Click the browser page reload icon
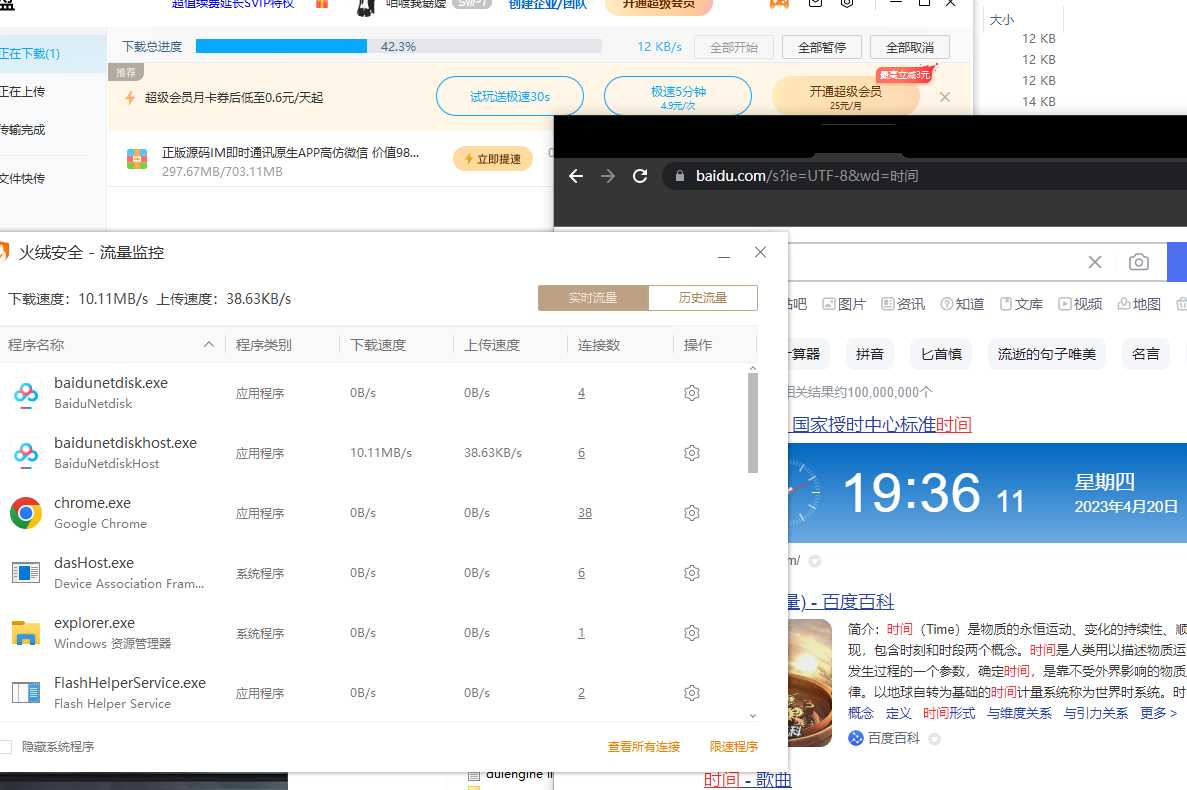 (x=640, y=175)
